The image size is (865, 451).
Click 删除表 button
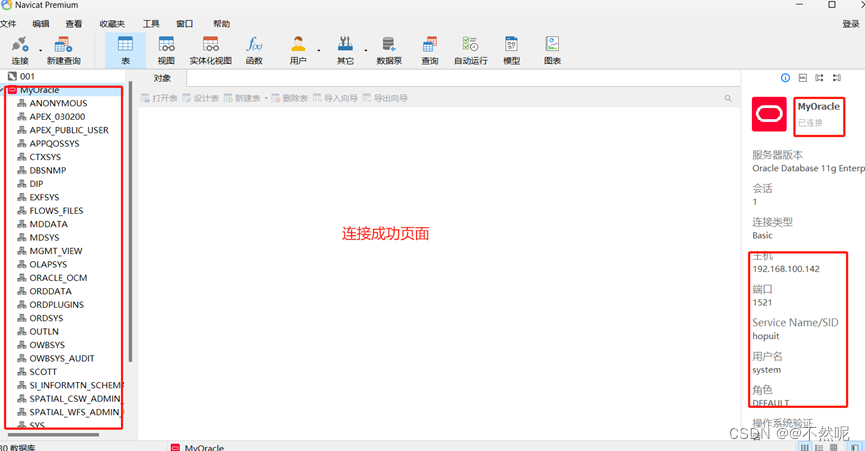pyautogui.click(x=290, y=98)
